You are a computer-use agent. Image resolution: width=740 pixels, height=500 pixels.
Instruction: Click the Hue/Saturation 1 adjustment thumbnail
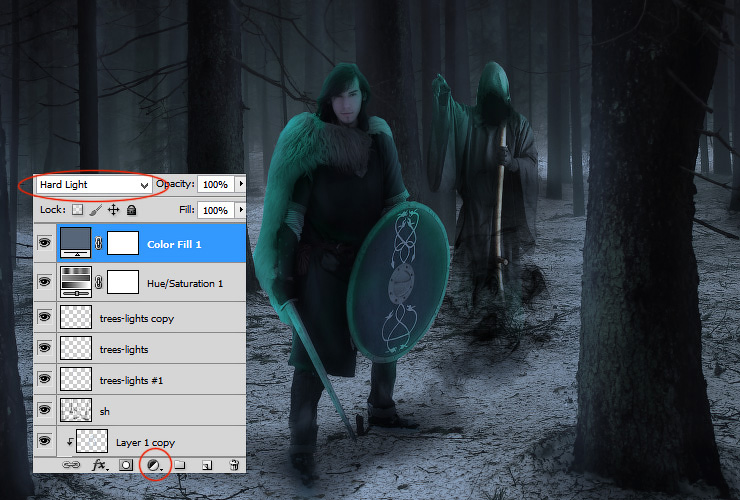(x=76, y=282)
